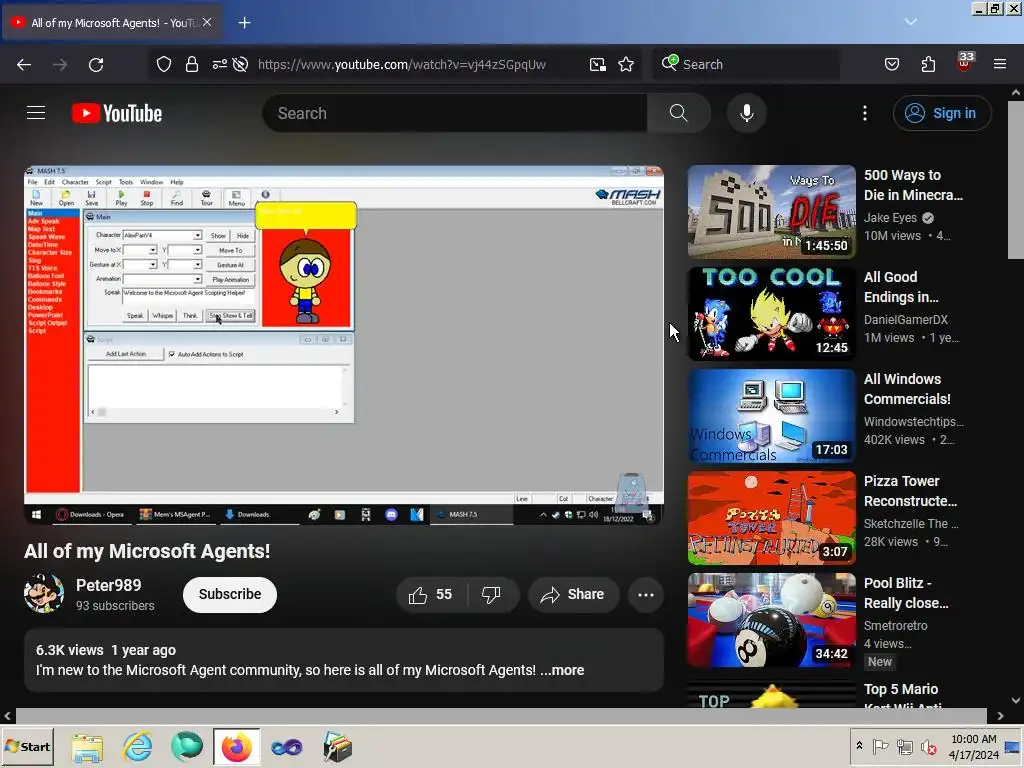Open Action Center flag tray icon
The width and height of the screenshot is (1024, 768).
[880, 746]
